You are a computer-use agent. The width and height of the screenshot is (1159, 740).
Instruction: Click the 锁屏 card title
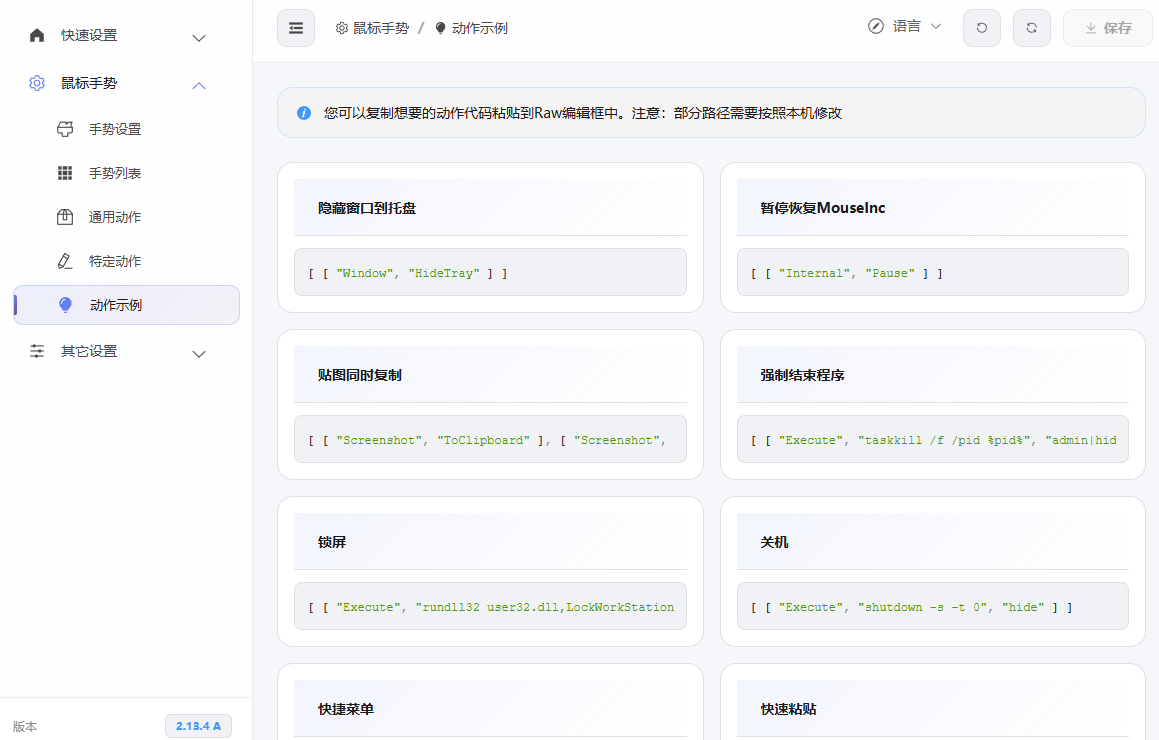pyautogui.click(x=332, y=543)
